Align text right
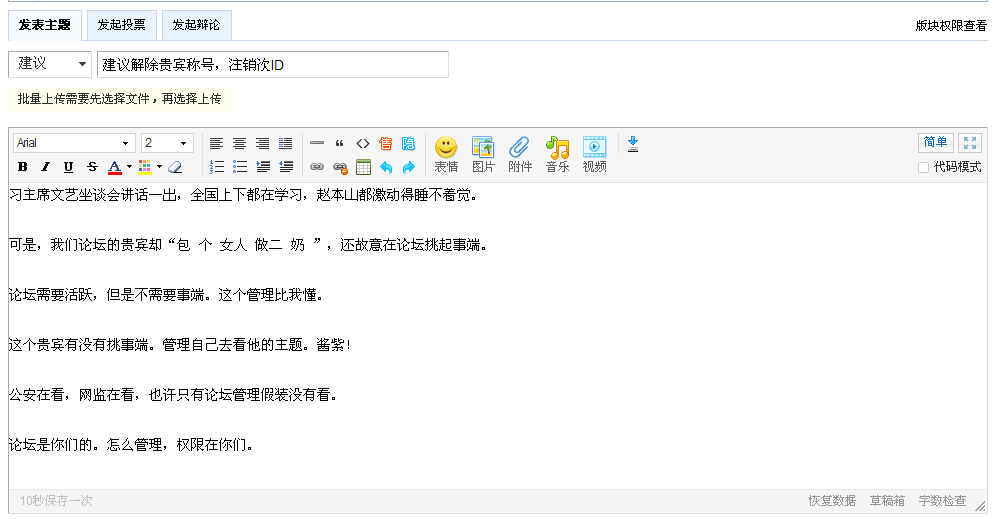The height and width of the screenshot is (519, 996). pos(262,144)
